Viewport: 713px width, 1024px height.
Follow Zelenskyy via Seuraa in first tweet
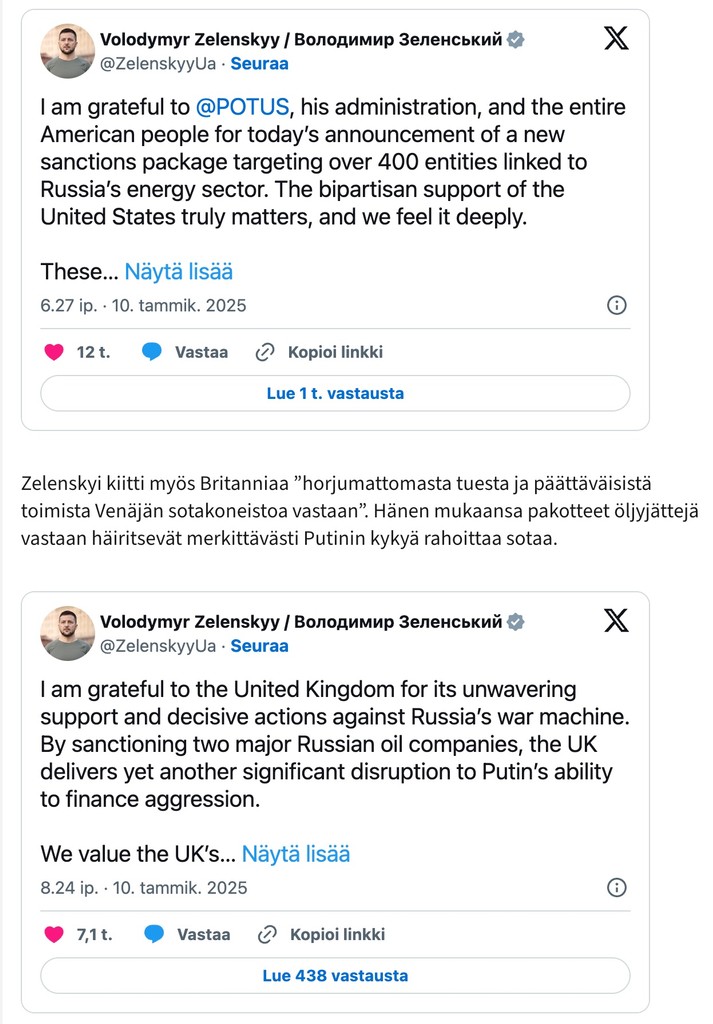click(x=259, y=64)
